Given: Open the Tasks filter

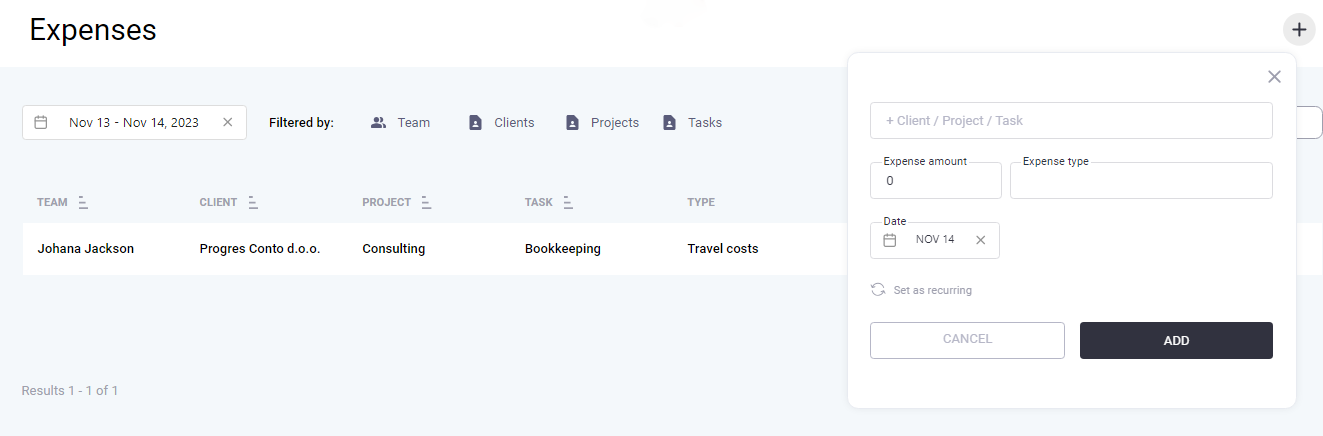Looking at the screenshot, I should coord(692,123).
